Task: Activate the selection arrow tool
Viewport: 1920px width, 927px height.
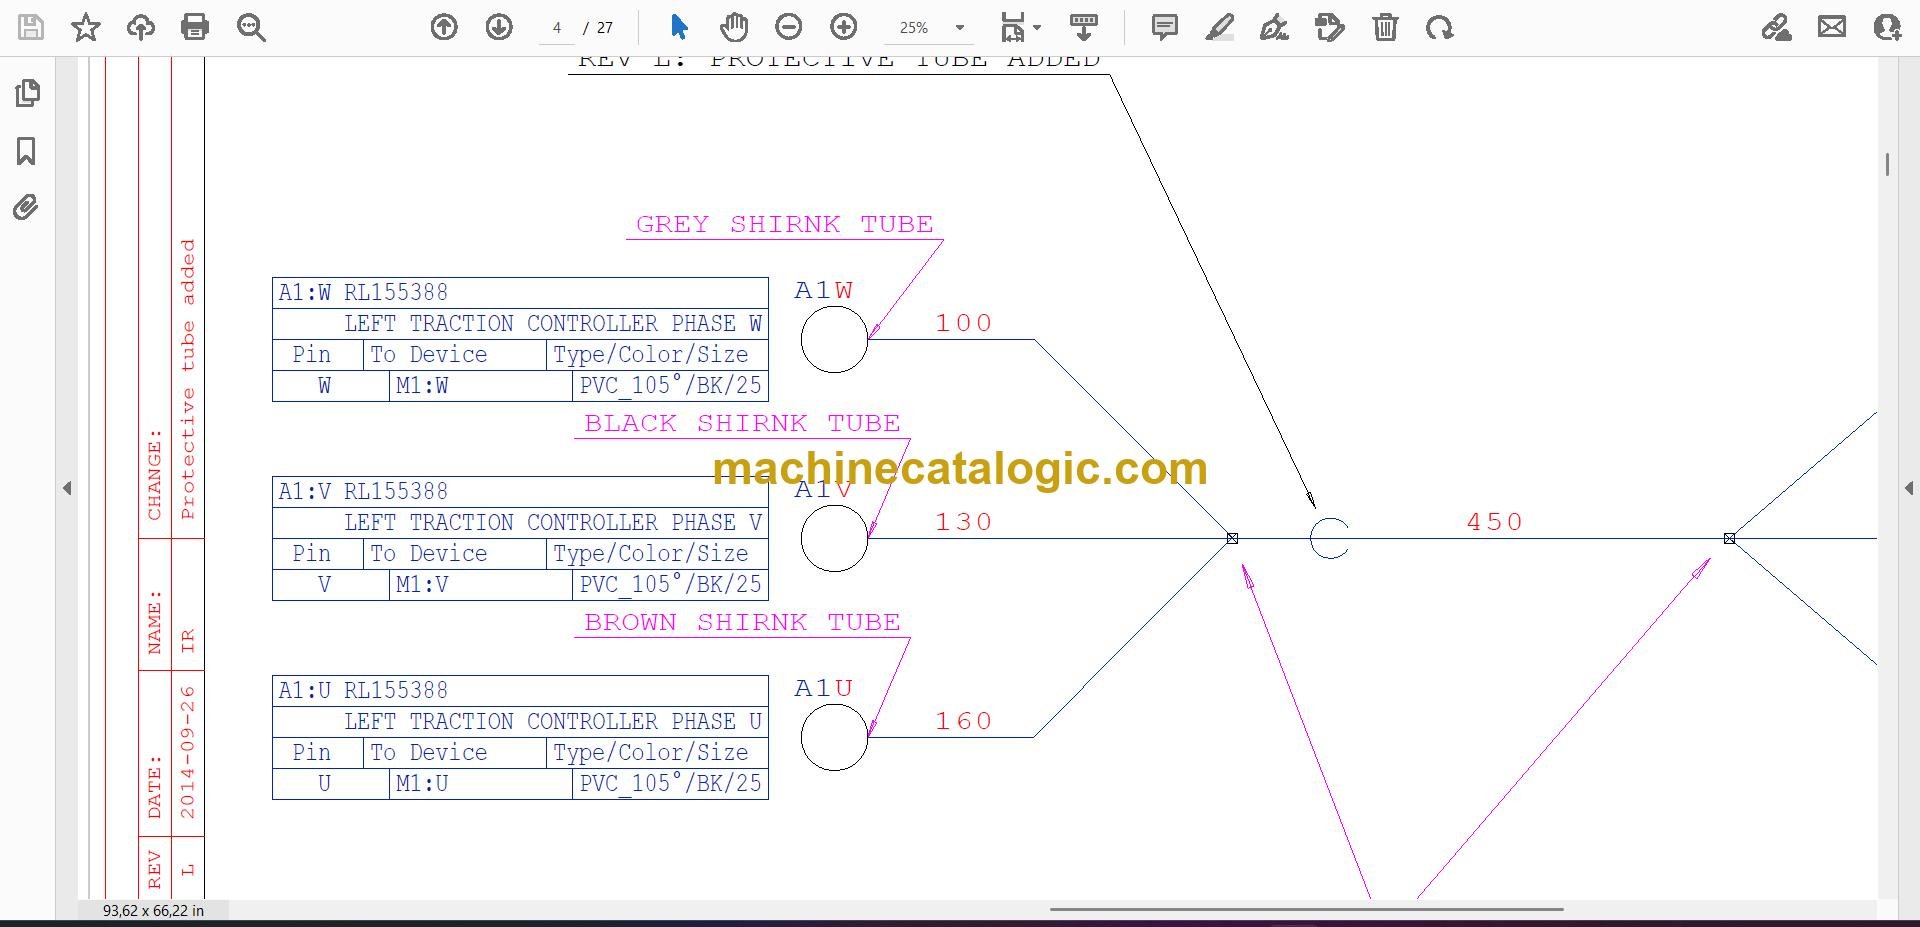Action: (x=679, y=27)
